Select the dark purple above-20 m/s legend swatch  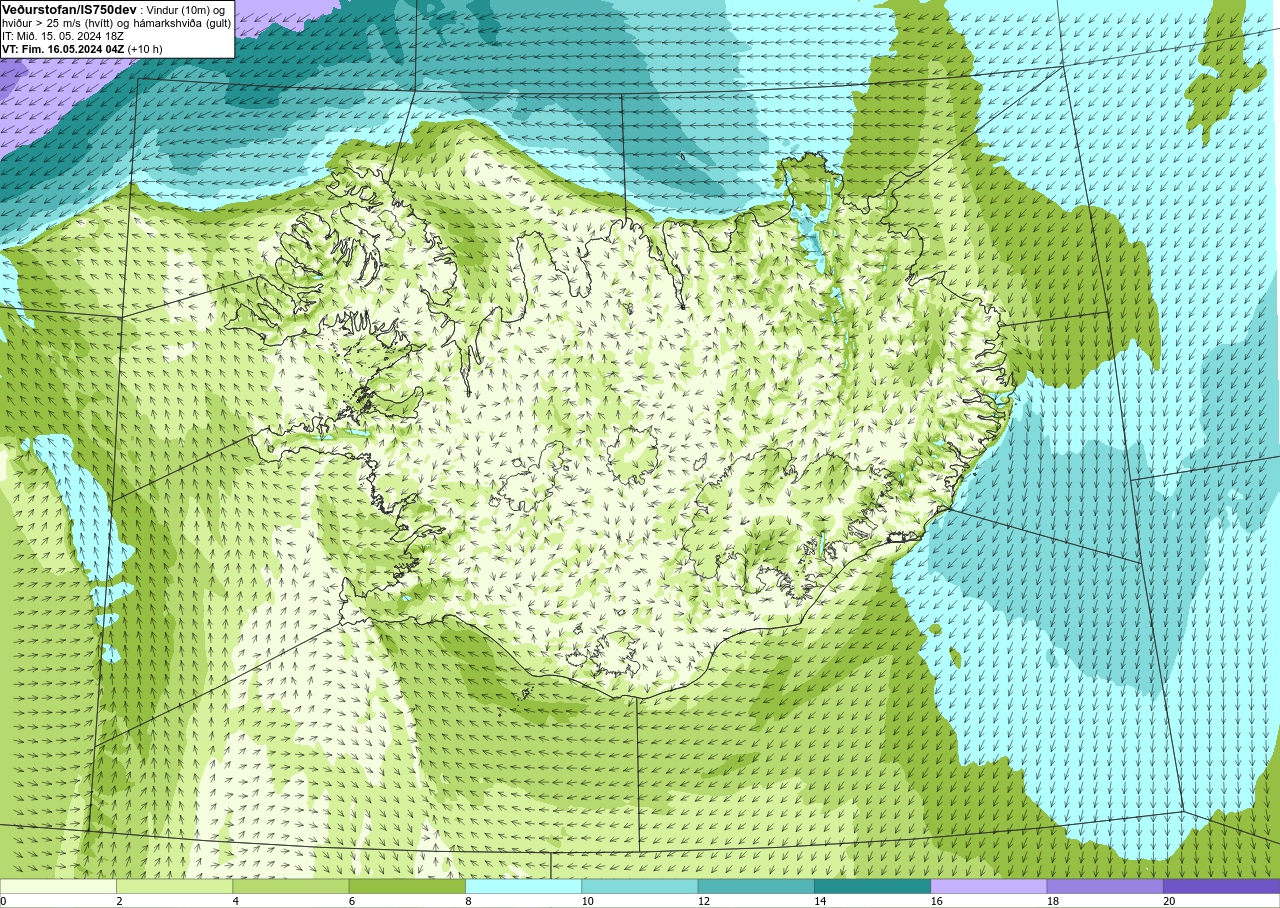coord(1221,886)
